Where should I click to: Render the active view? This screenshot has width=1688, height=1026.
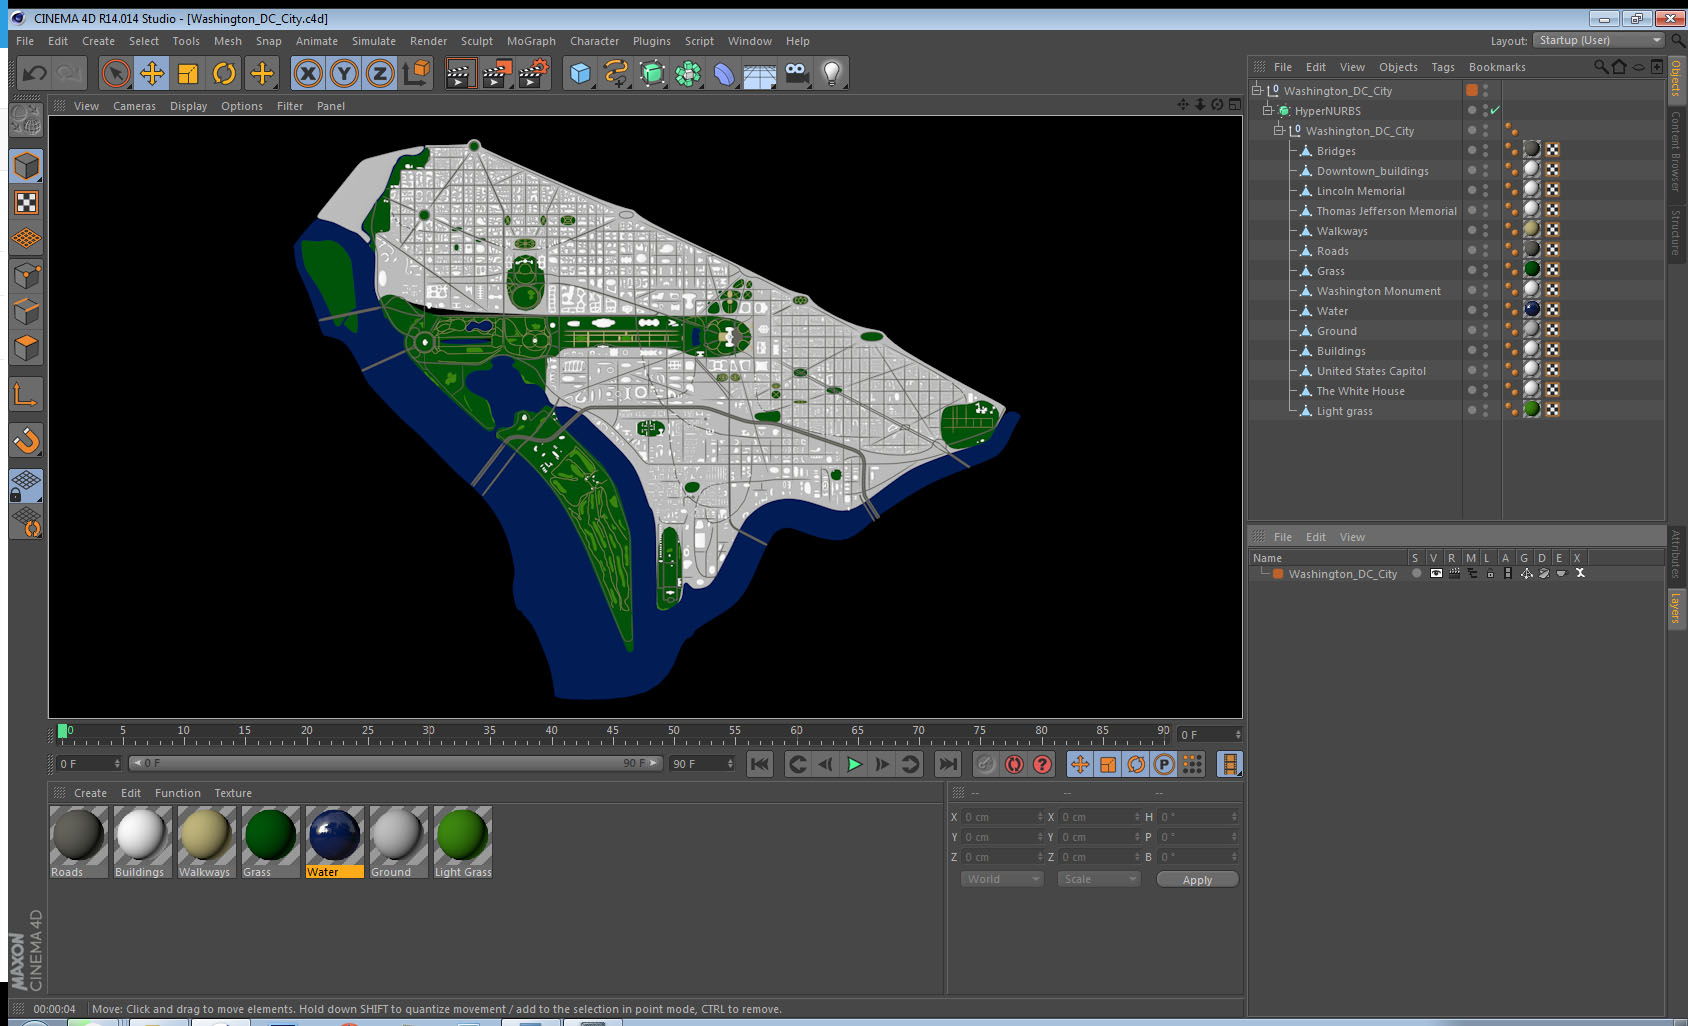(x=460, y=73)
